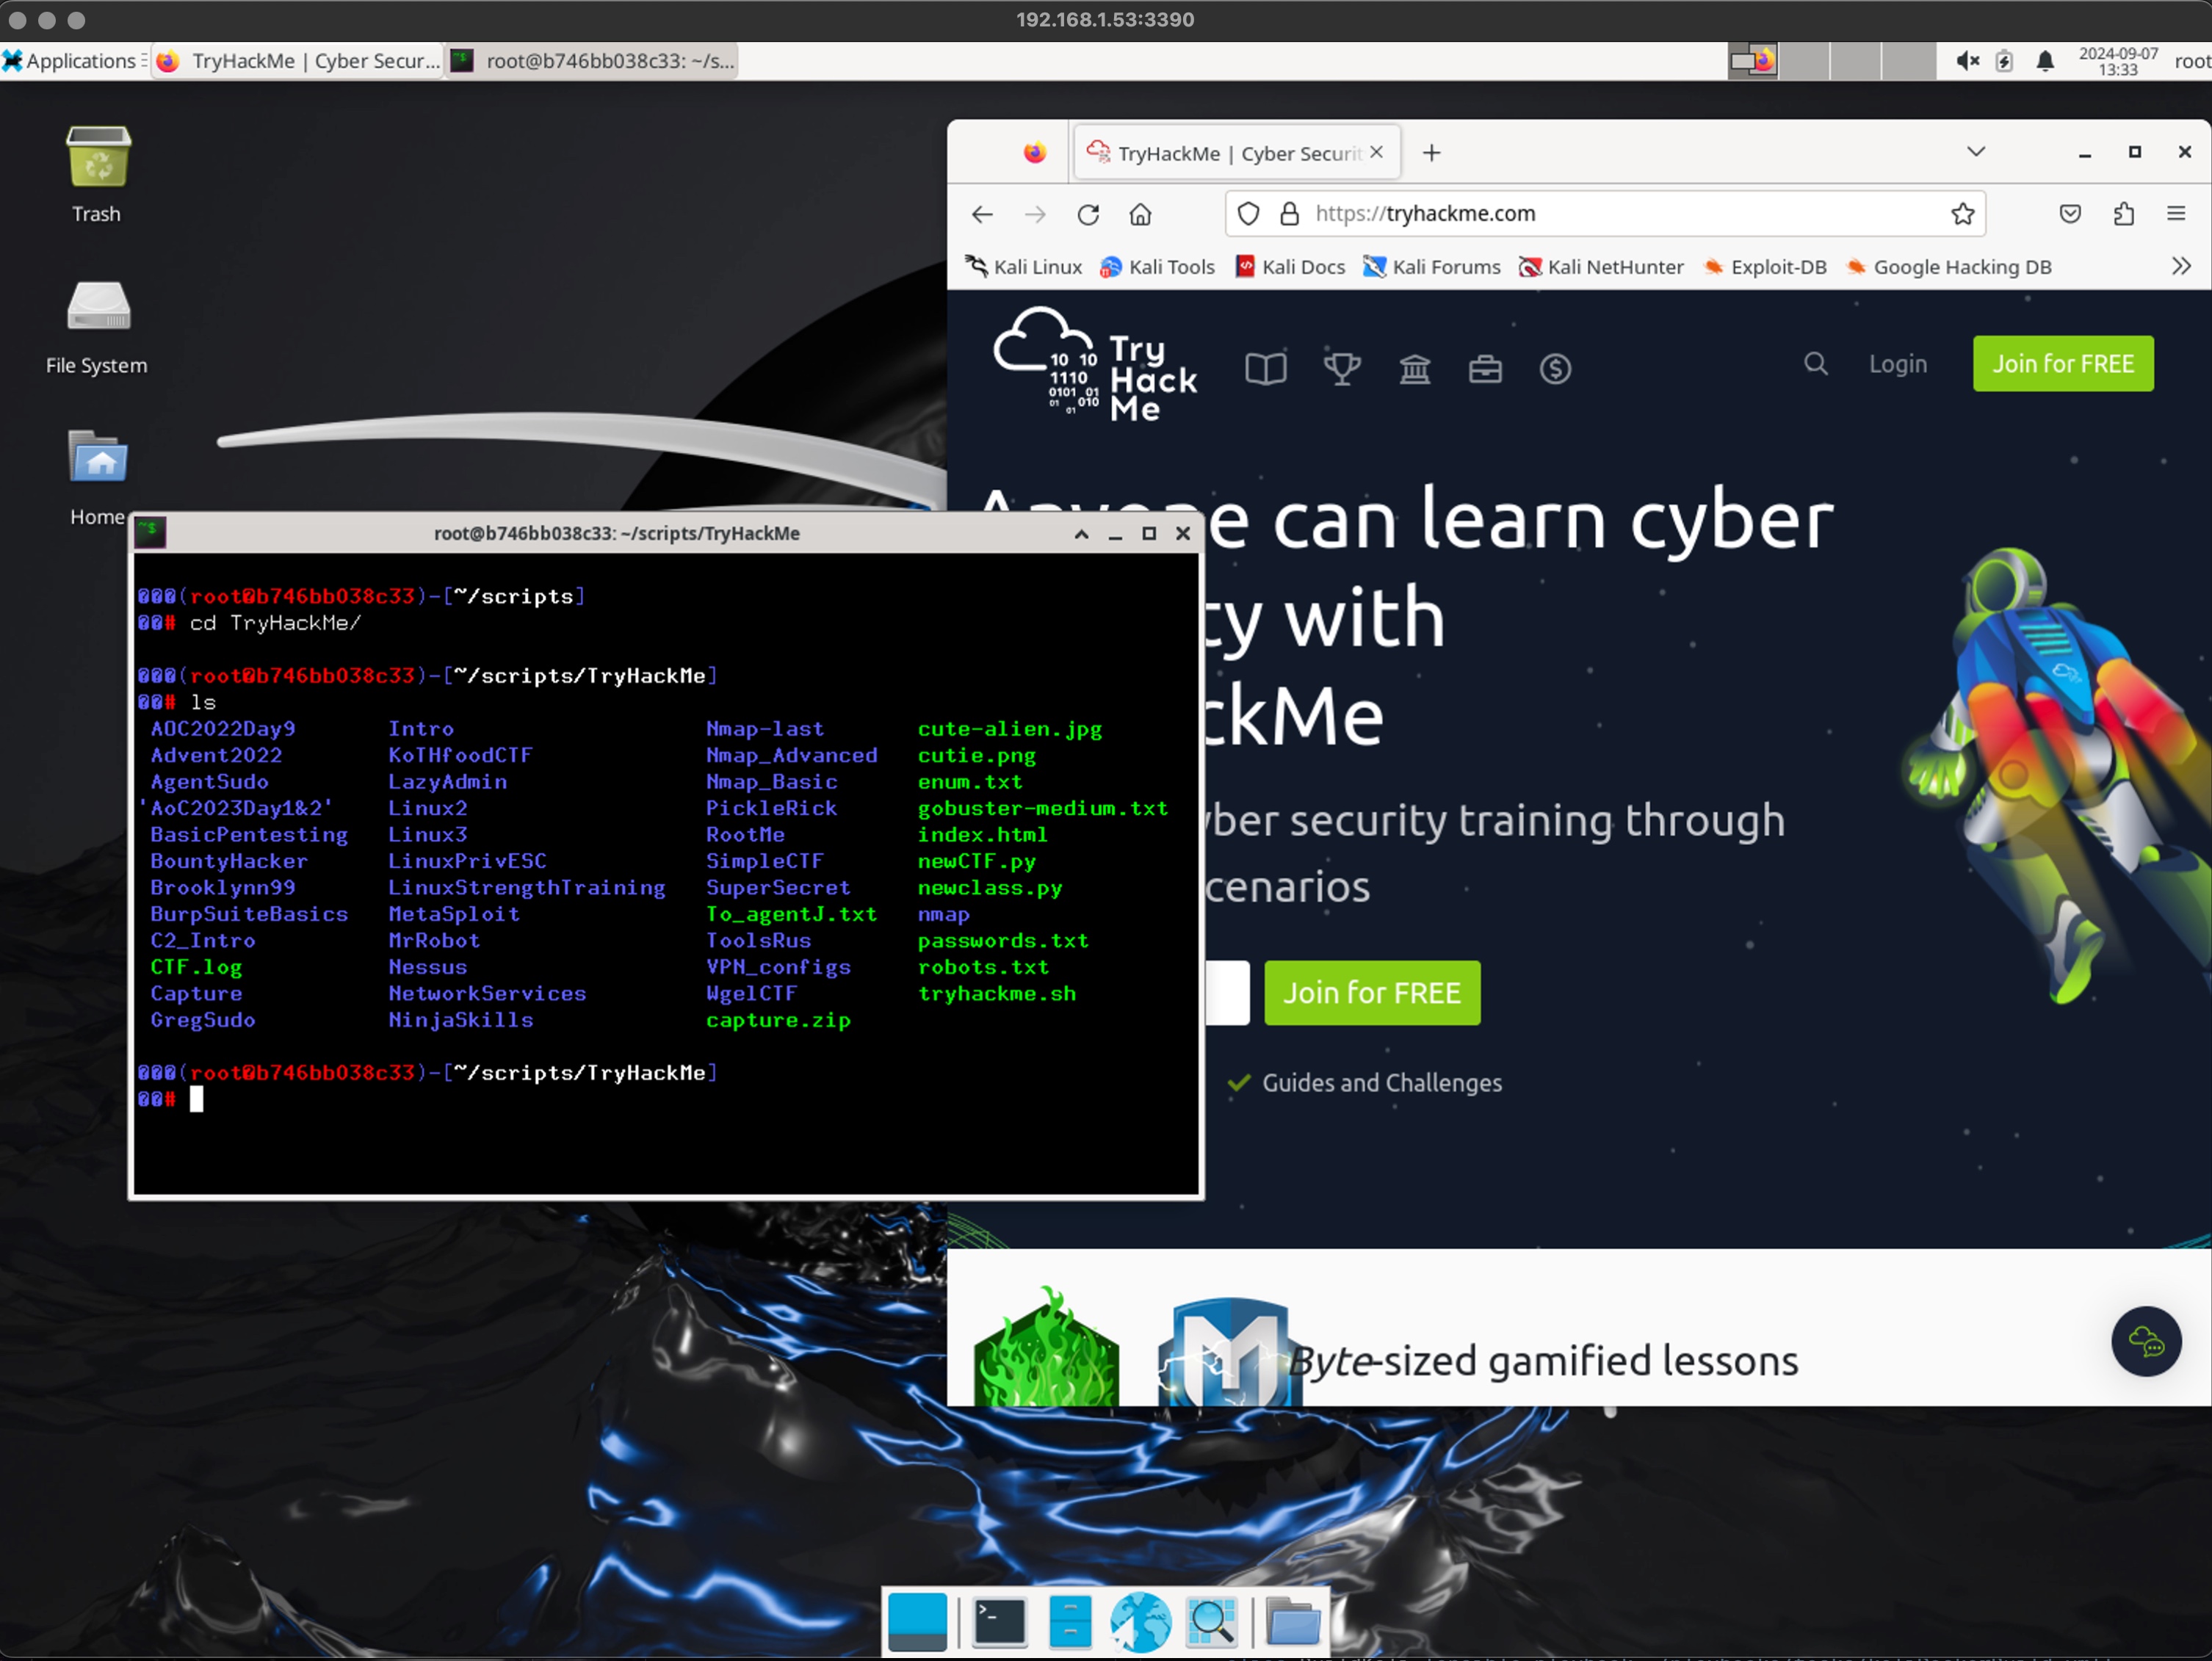Open the TryHackMe trophy Compete icon

[1342, 369]
